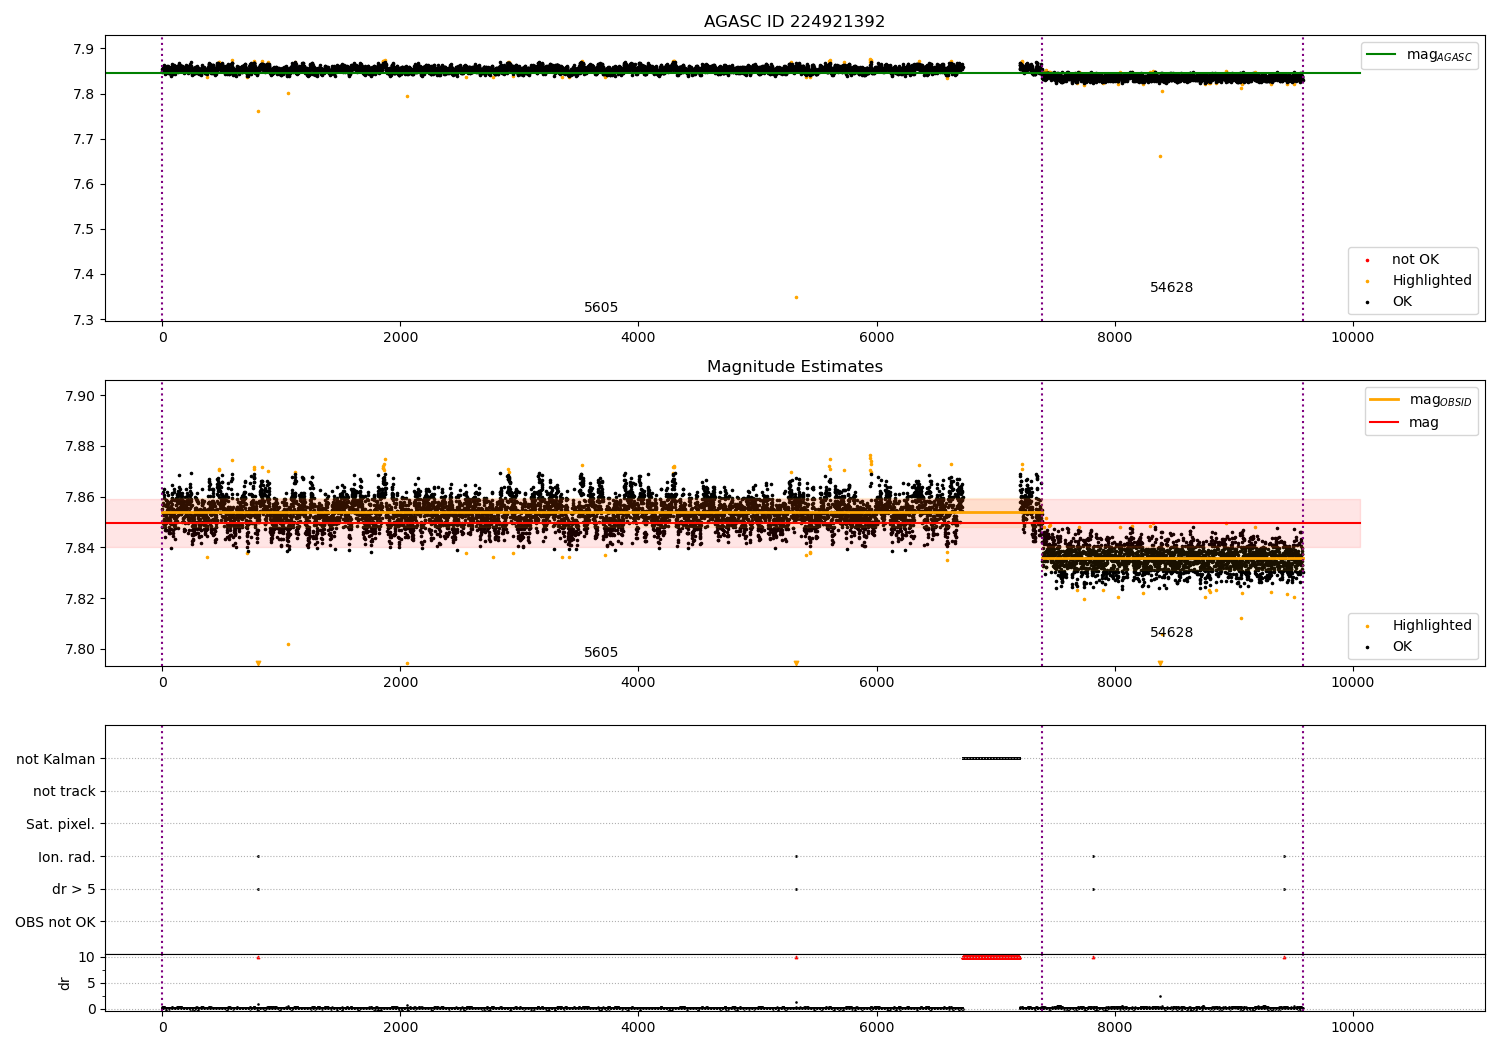Image resolution: width=1500 pixels, height=1050 pixels.
Task: Click y-axis tick 7.80 in Magnitude Estimates plot
Action: (81, 649)
